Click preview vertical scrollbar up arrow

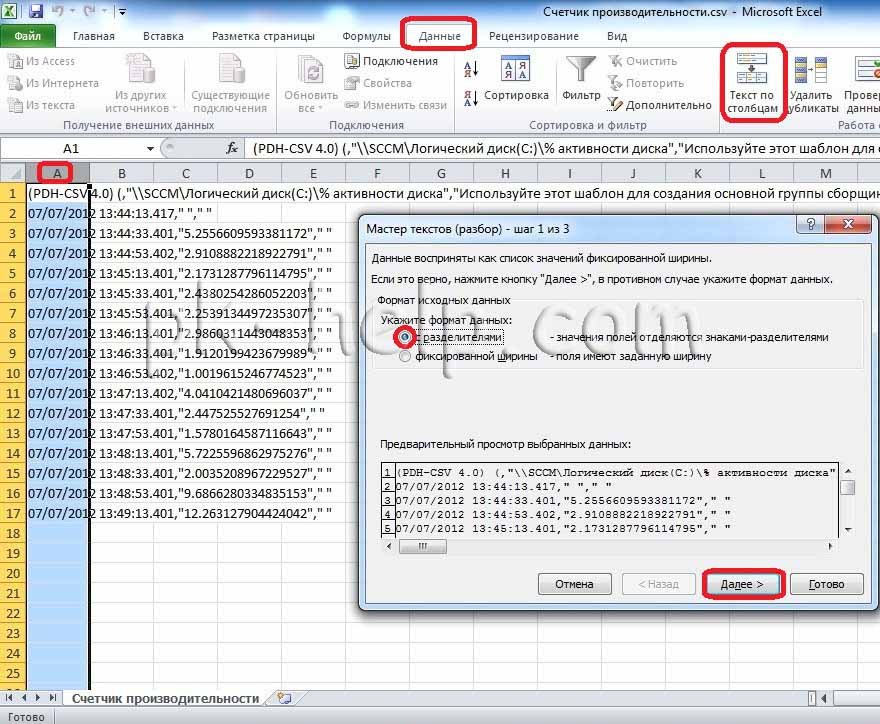point(848,471)
